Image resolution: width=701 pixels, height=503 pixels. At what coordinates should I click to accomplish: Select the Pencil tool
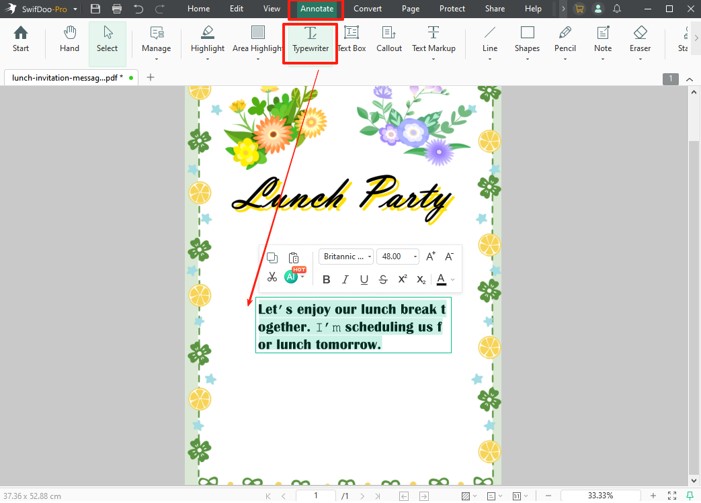click(565, 40)
